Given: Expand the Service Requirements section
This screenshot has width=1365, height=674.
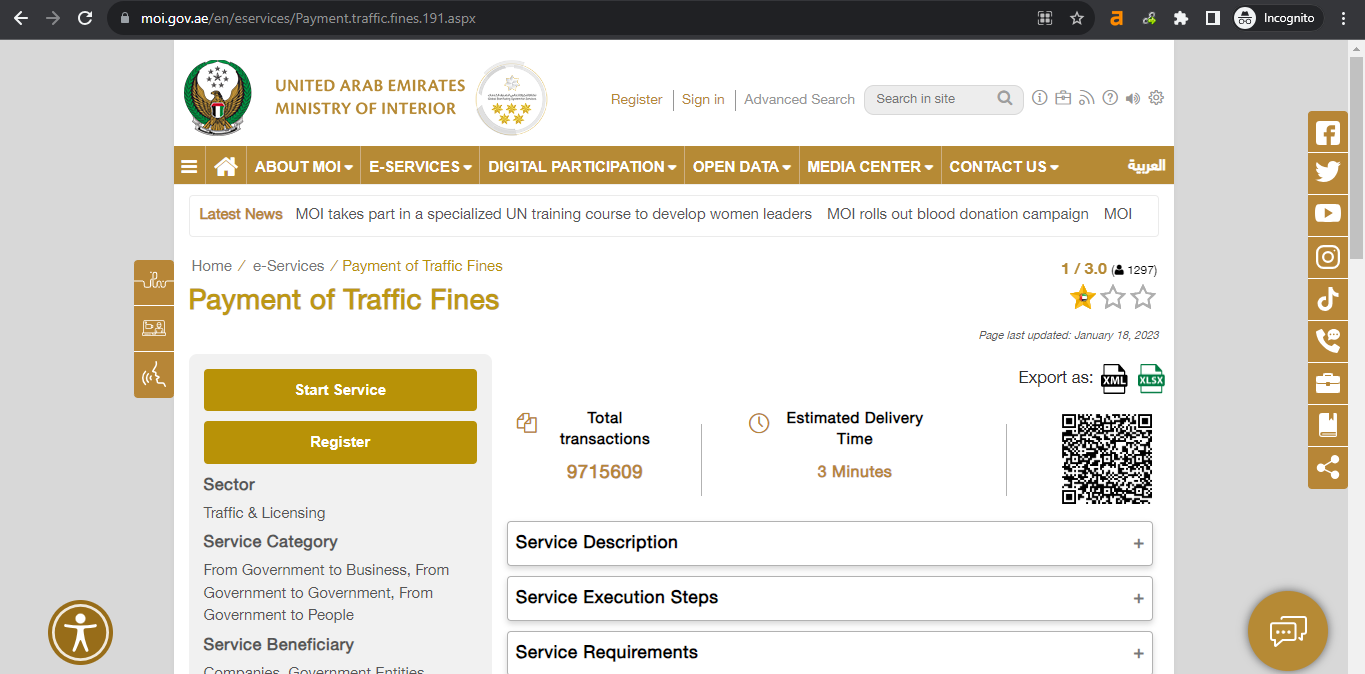Looking at the screenshot, I should (x=829, y=653).
